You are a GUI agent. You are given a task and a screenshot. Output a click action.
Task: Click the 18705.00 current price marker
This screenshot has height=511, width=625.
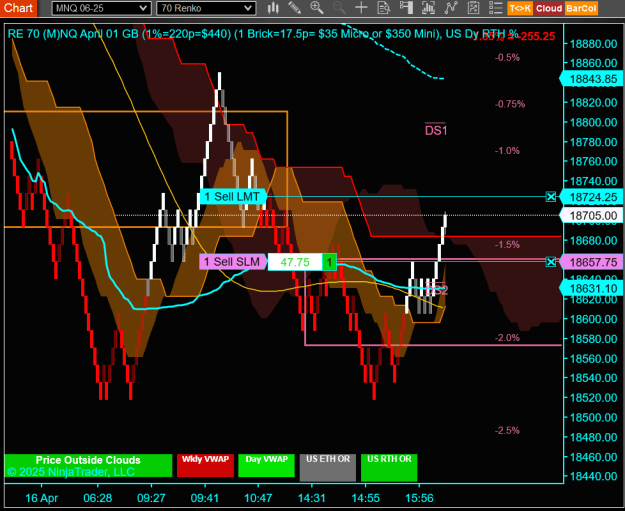(x=592, y=216)
